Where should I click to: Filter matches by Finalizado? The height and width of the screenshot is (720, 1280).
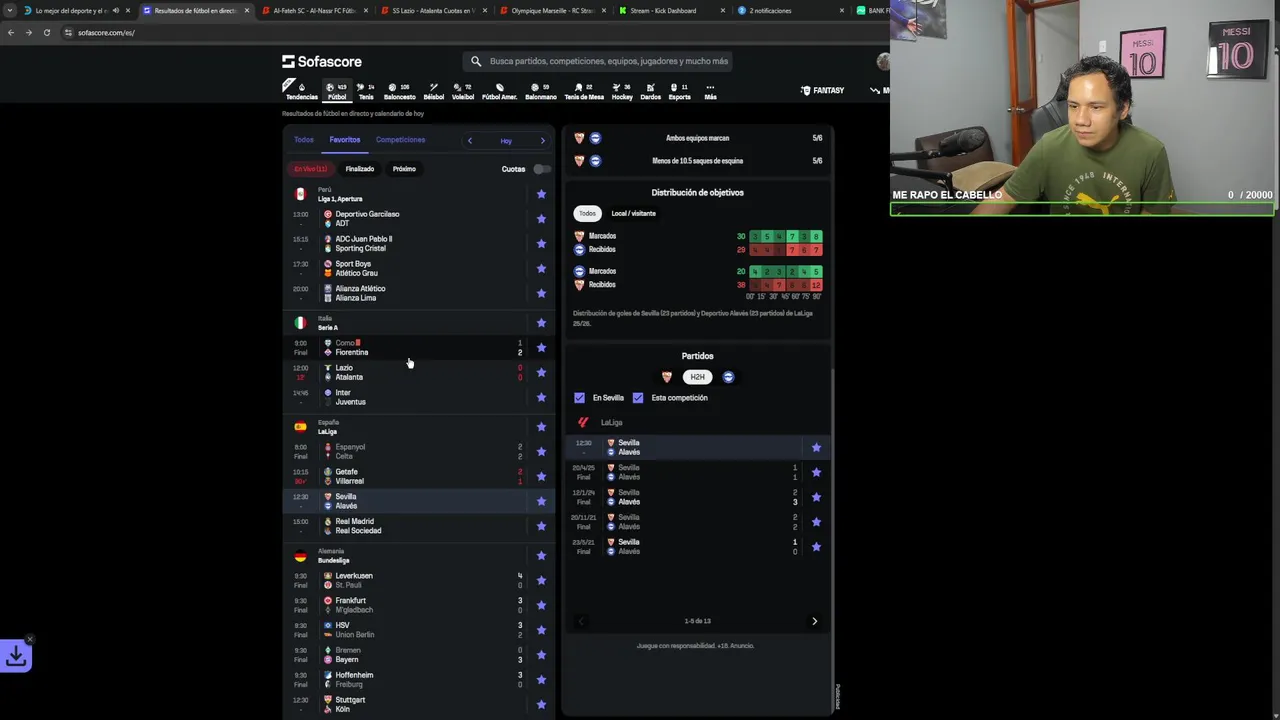tap(360, 169)
